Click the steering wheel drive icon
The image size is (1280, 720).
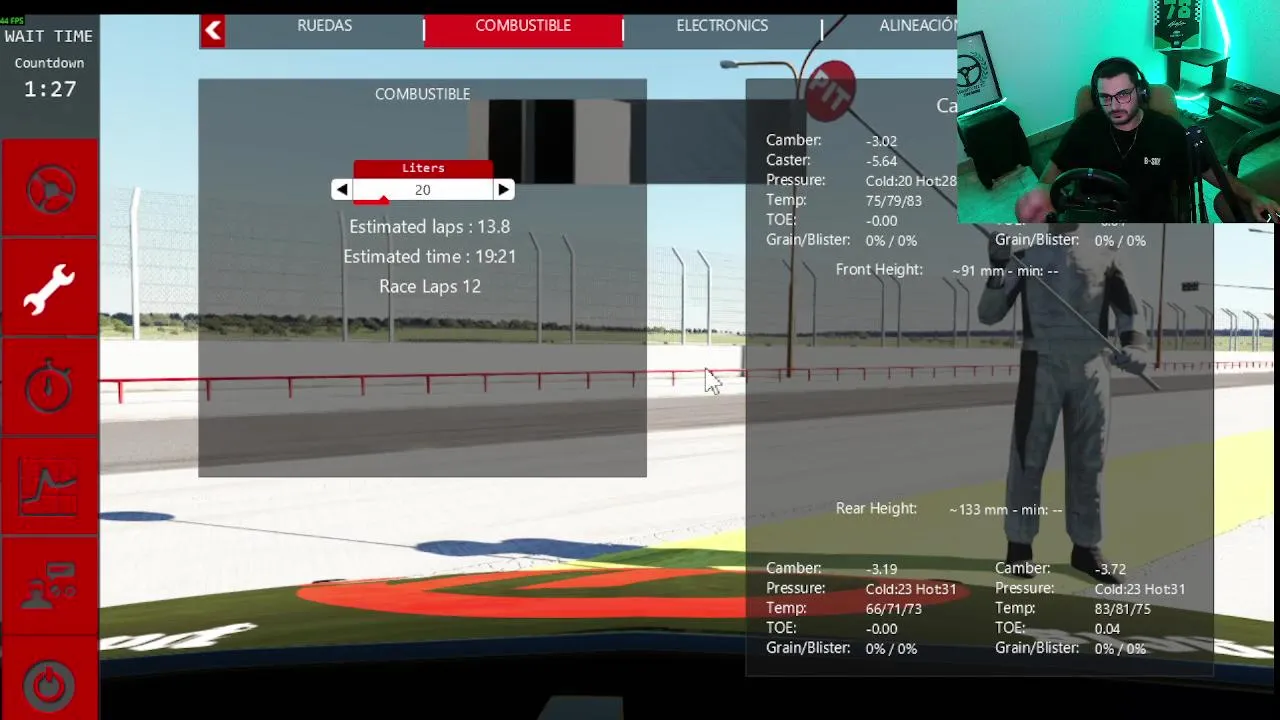pyautogui.click(x=50, y=189)
